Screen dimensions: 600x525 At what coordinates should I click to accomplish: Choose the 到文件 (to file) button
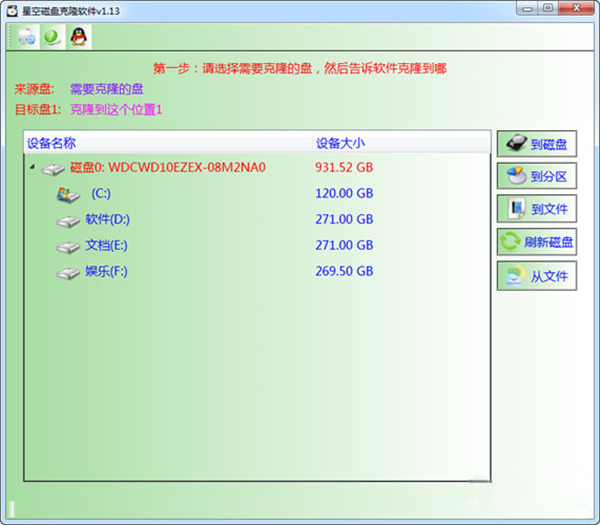537,209
